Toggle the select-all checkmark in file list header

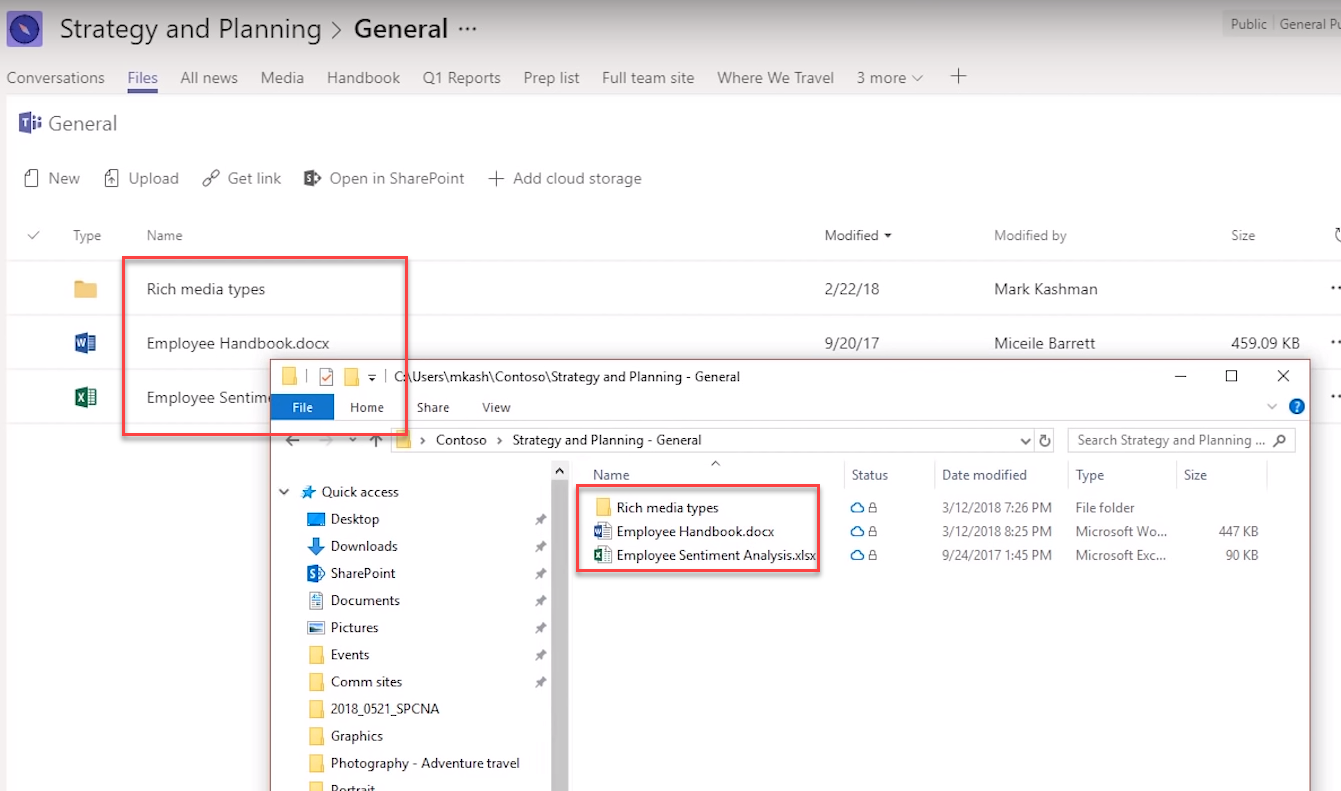34,235
